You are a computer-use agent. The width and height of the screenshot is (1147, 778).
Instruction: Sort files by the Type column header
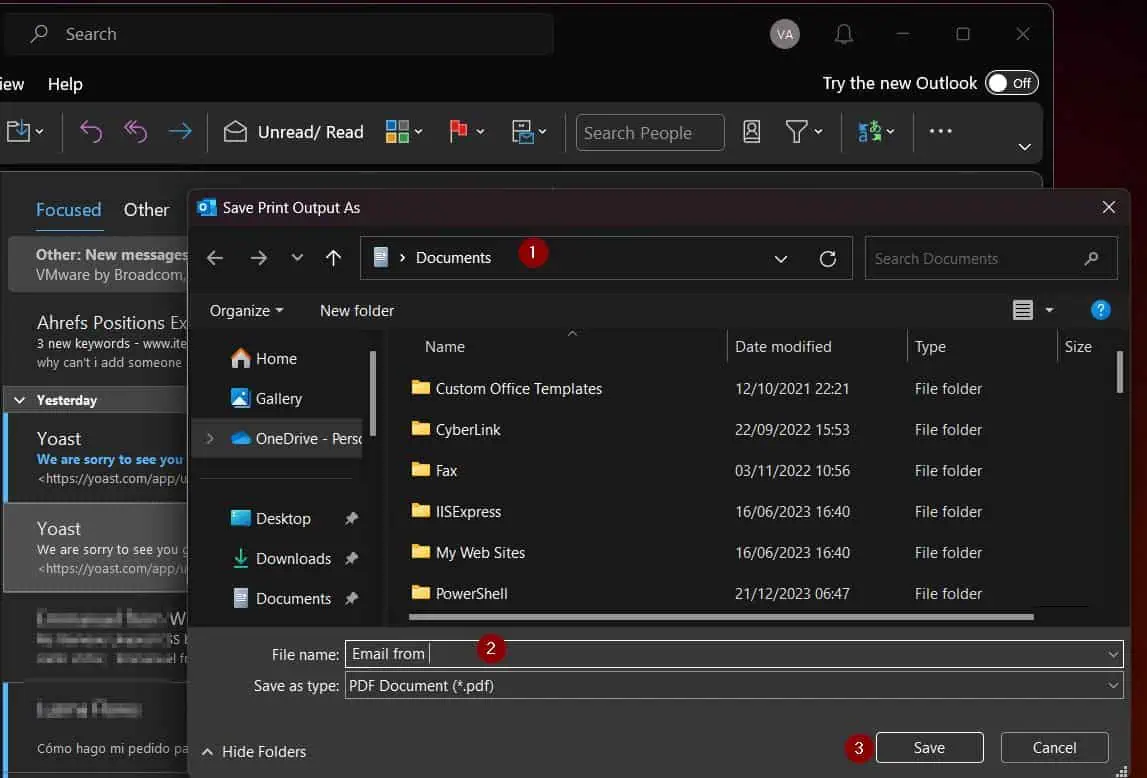pyautogui.click(x=930, y=347)
